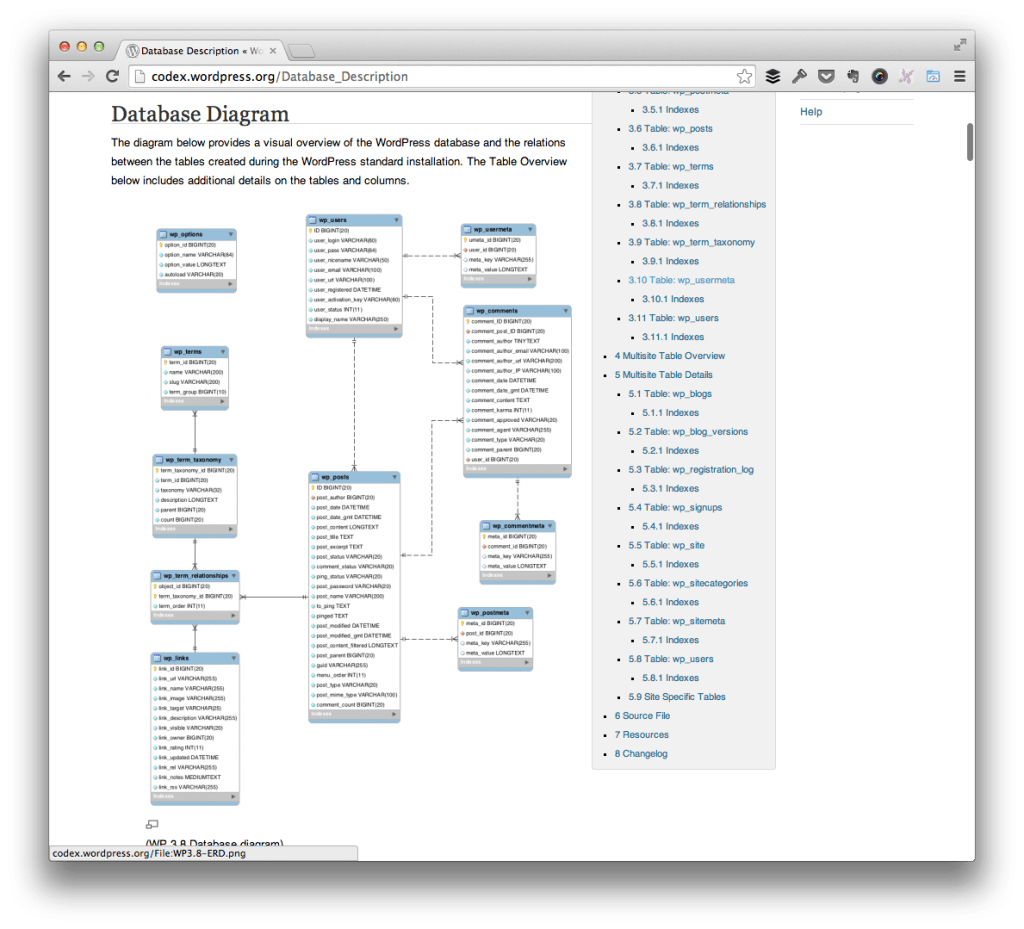Click the picture-in-picture window extension icon
This screenshot has height=929, width=1024.
coord(932,75)
